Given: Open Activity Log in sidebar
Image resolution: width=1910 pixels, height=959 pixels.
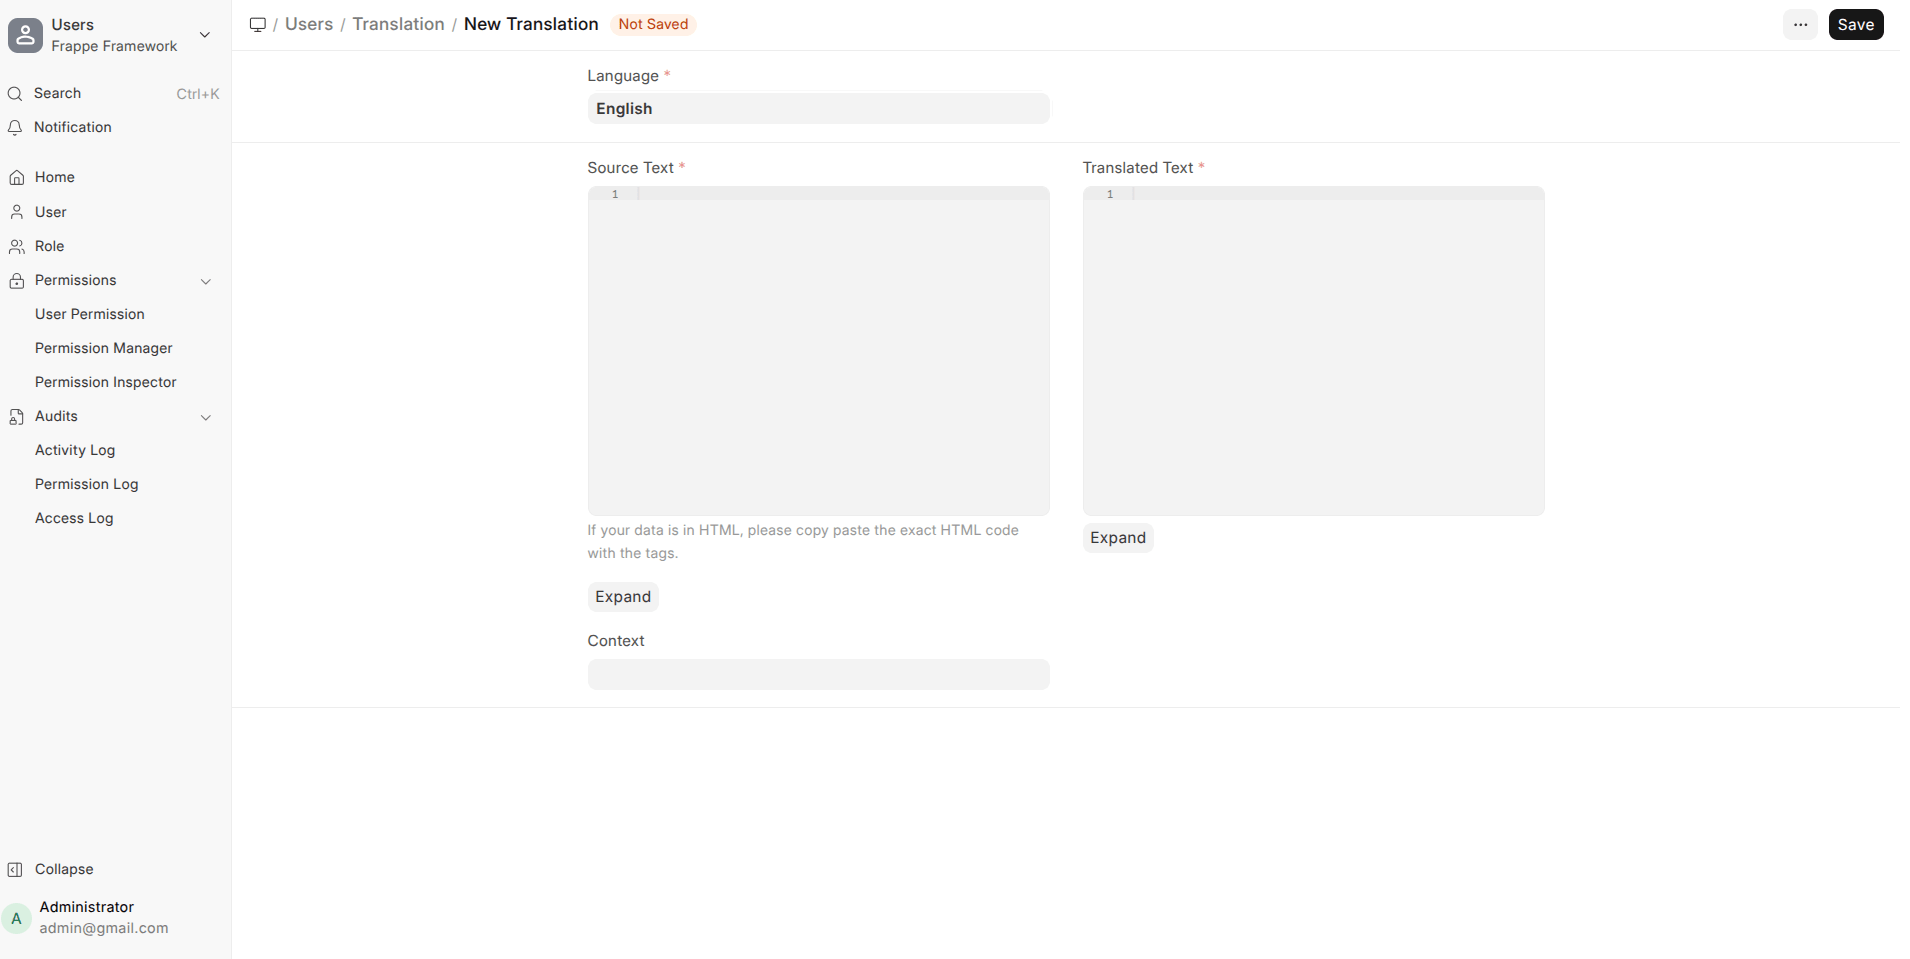Looking at the screenshot, I should [x=75, y=450].
